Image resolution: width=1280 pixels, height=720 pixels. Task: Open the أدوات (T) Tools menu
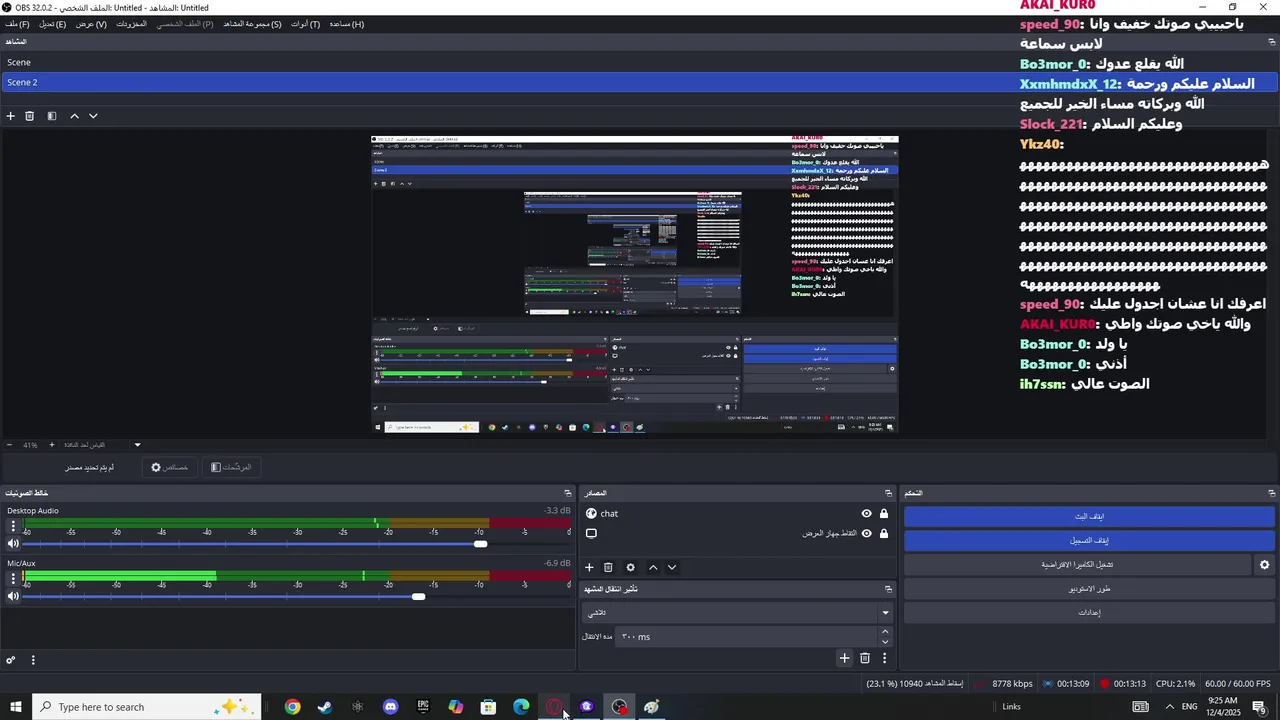pos(305,24)
